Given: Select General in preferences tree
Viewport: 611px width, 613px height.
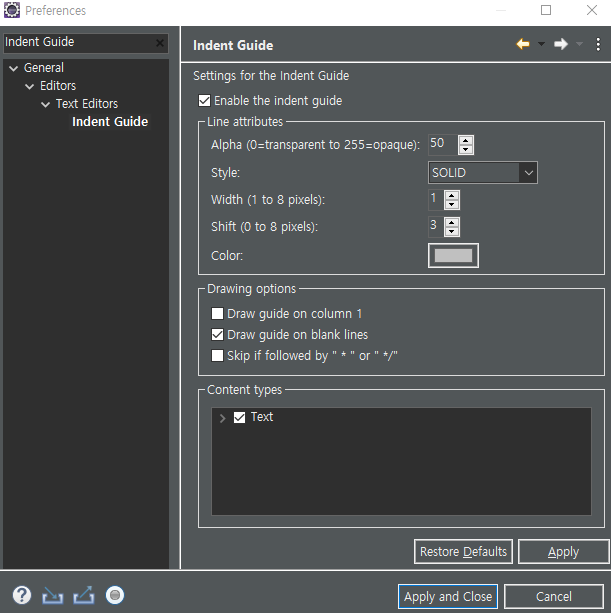Looking at the screenshot, I should (x=44, y=68).
